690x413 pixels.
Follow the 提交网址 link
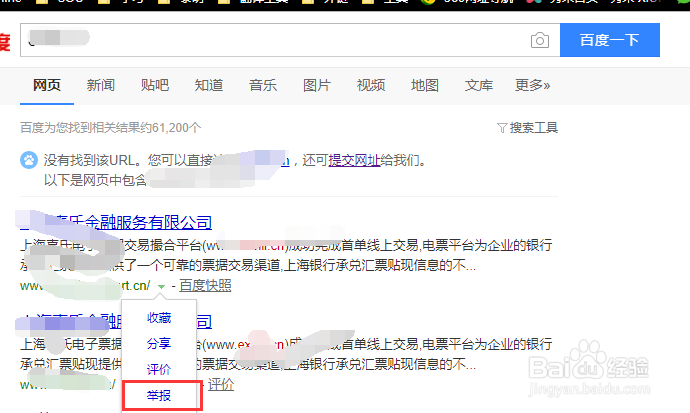pyautogui.click(x=354, y=161)
